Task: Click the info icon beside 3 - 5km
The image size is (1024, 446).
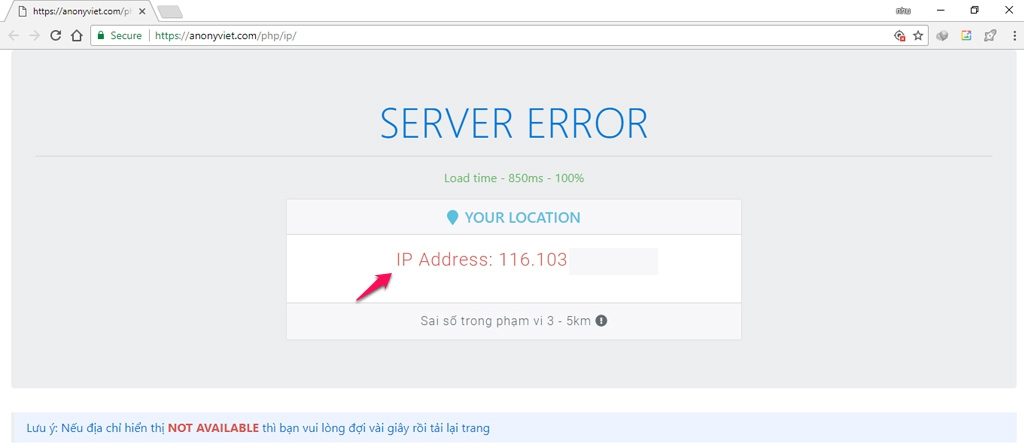Action: (601, 321)
